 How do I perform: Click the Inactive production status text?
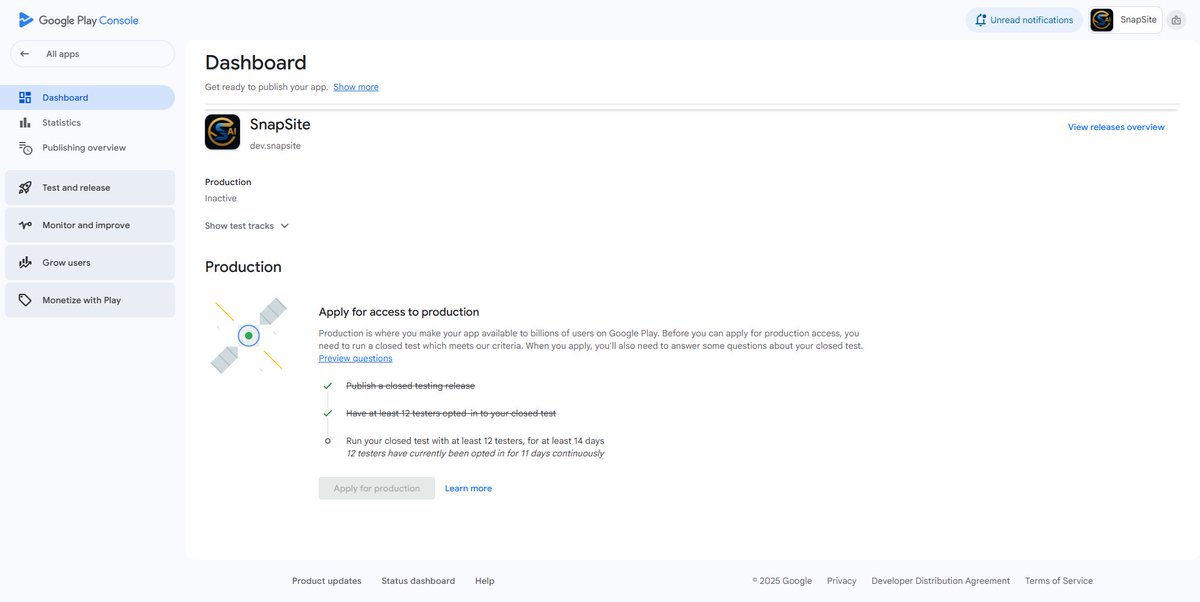point(221,198)
